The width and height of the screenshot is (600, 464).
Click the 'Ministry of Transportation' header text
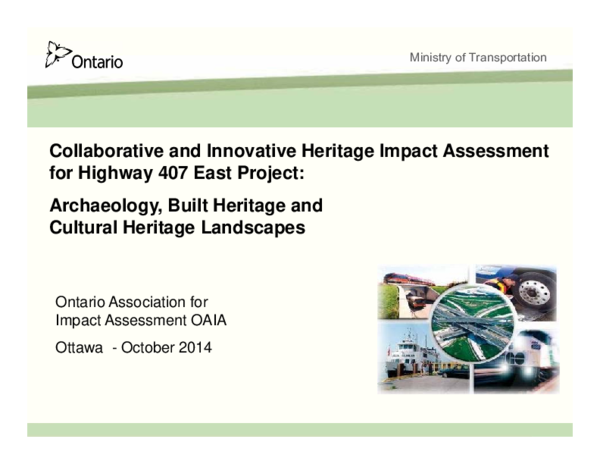[478, 57]
